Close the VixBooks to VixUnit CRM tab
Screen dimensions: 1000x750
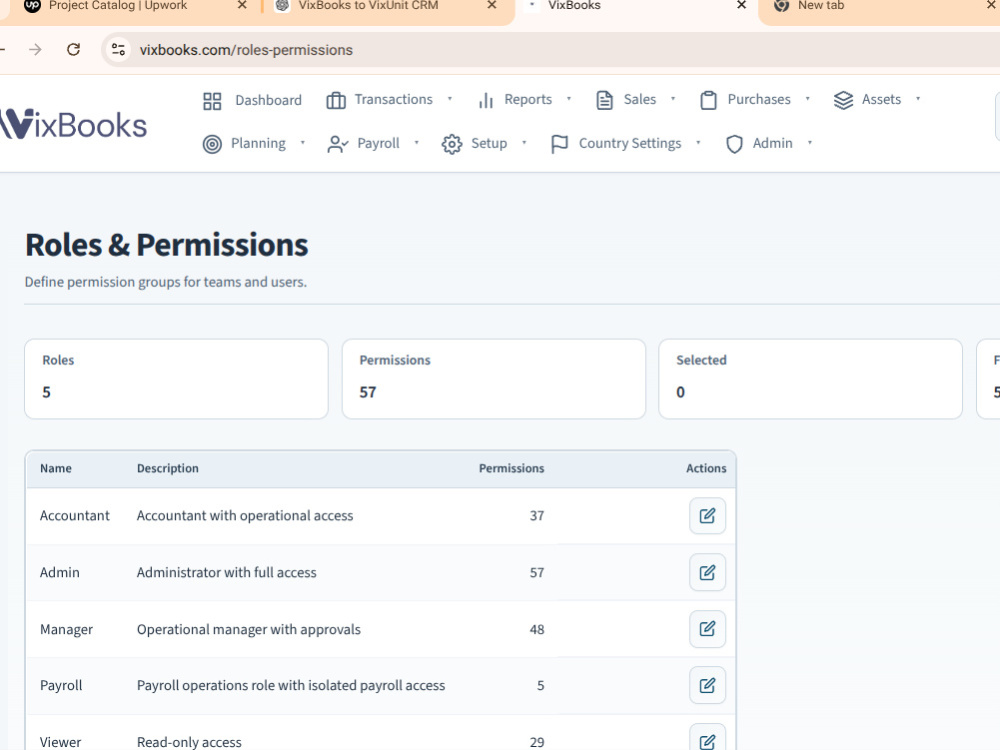coord(492,5)
